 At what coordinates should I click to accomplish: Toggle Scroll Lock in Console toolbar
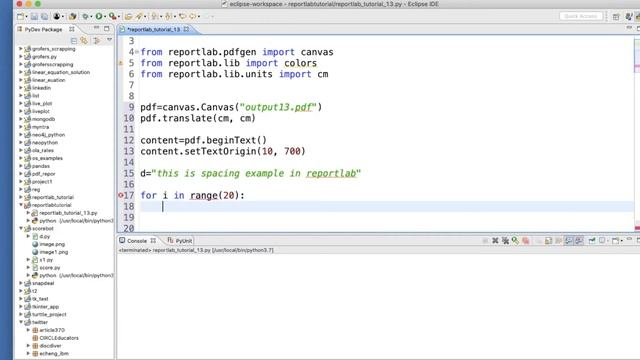(x=549, y=241)
